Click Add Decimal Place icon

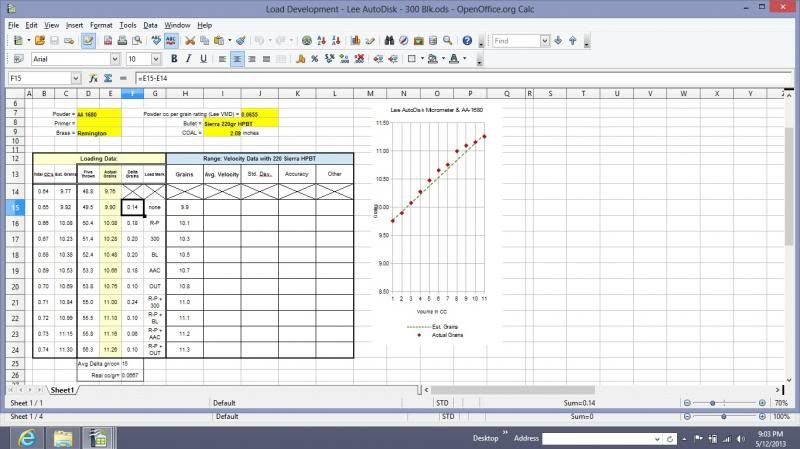(x=344, y=59)
